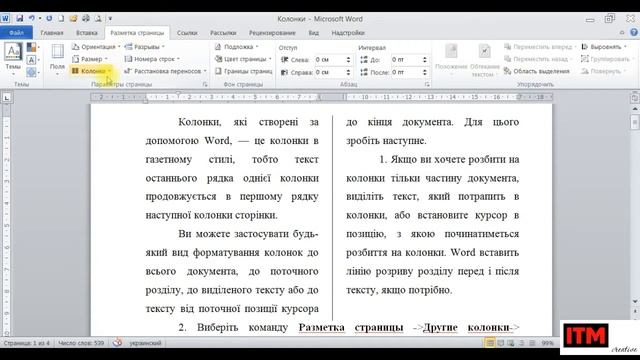The height and width of the screenshot is (360, 640).
Task: Click the theme fonts icon
Action: coord(32,60)
